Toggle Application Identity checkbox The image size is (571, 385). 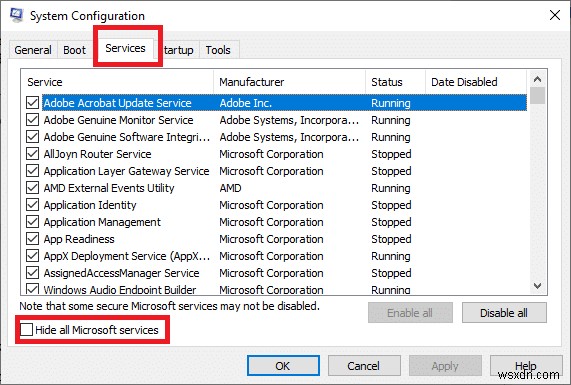pyautogui.click(x=32, y=205)
